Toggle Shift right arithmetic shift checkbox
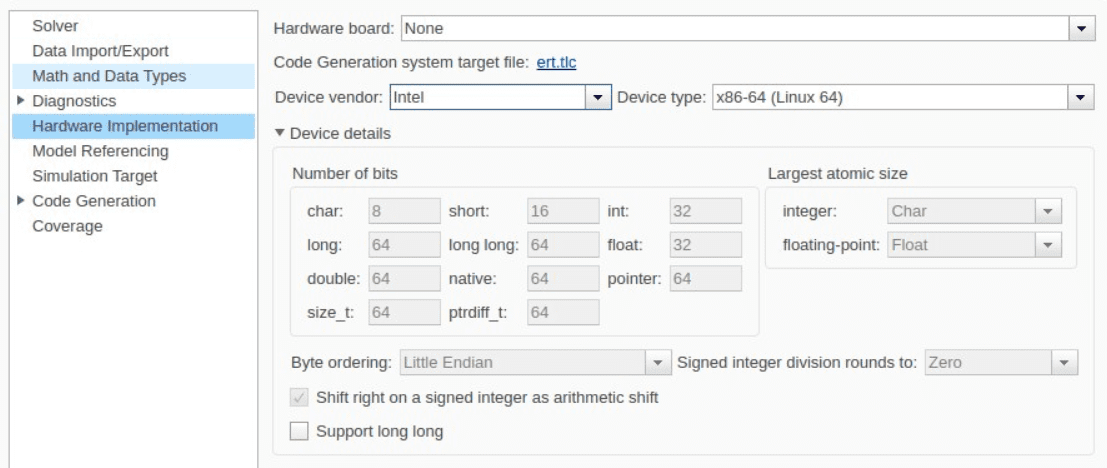This screenshot has width=1107, height=468. tap(300, 398)
